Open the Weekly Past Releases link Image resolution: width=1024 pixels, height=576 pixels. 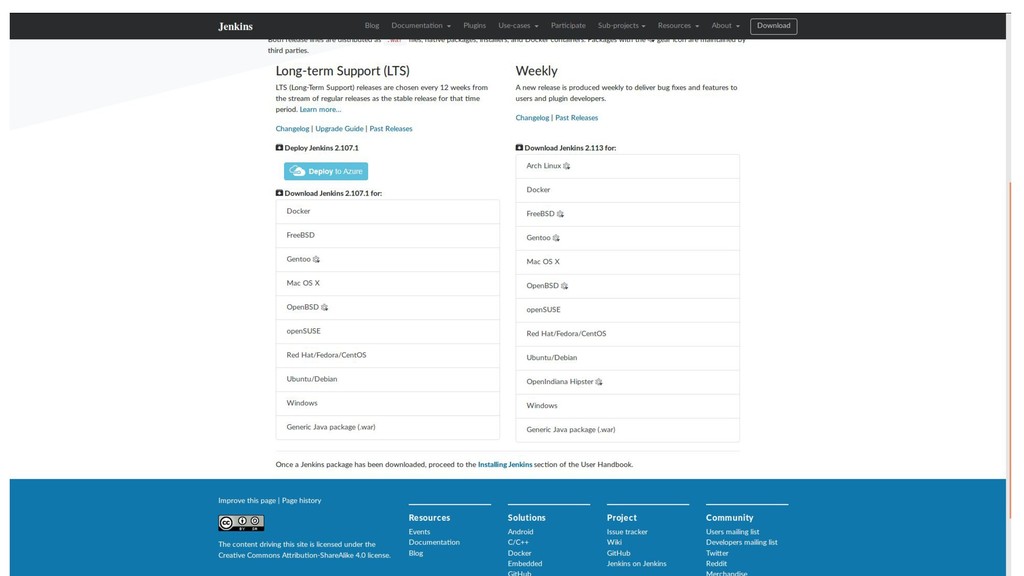tap(576, 118)
